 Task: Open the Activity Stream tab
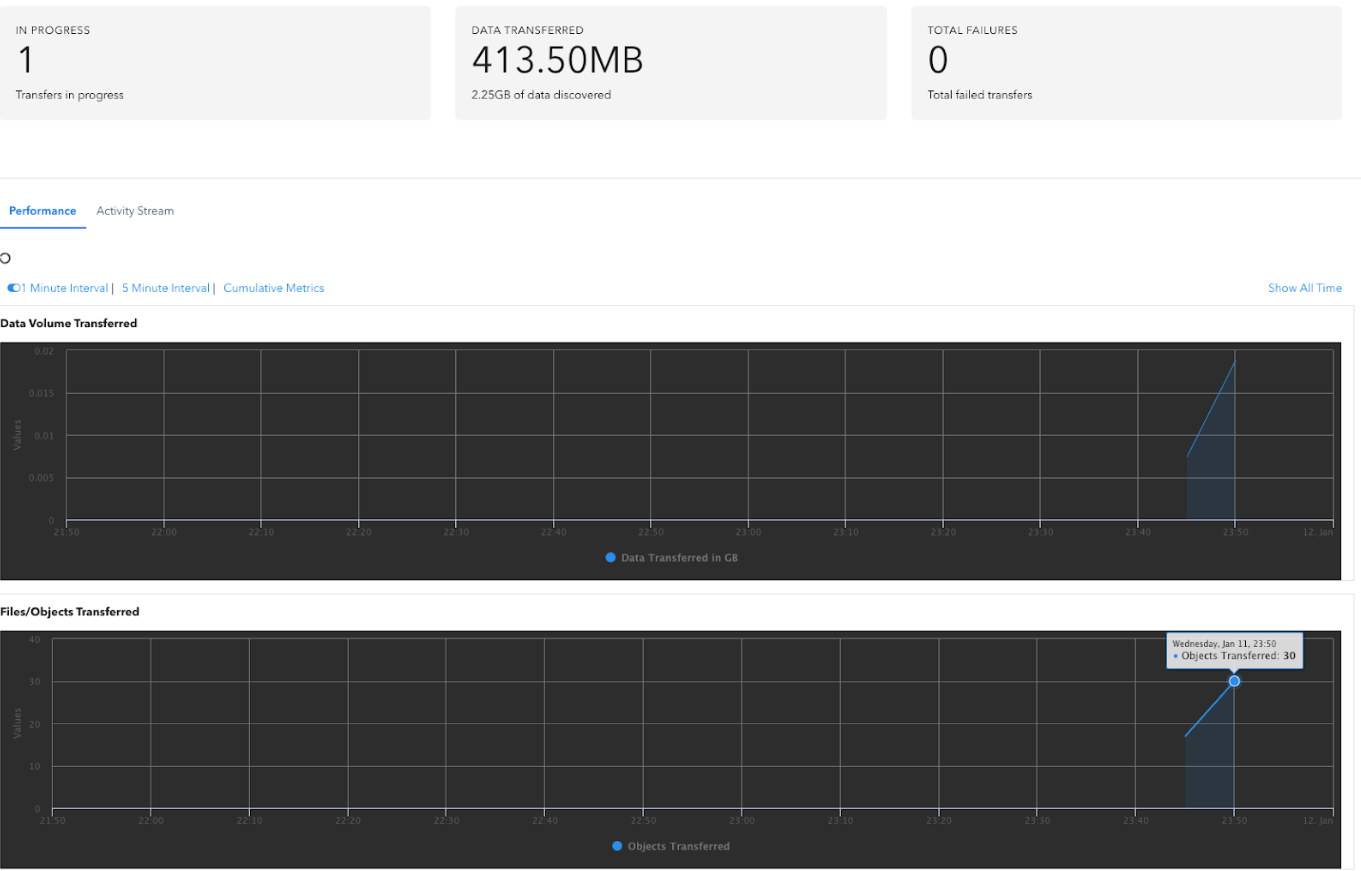click(x=134, y=211)
